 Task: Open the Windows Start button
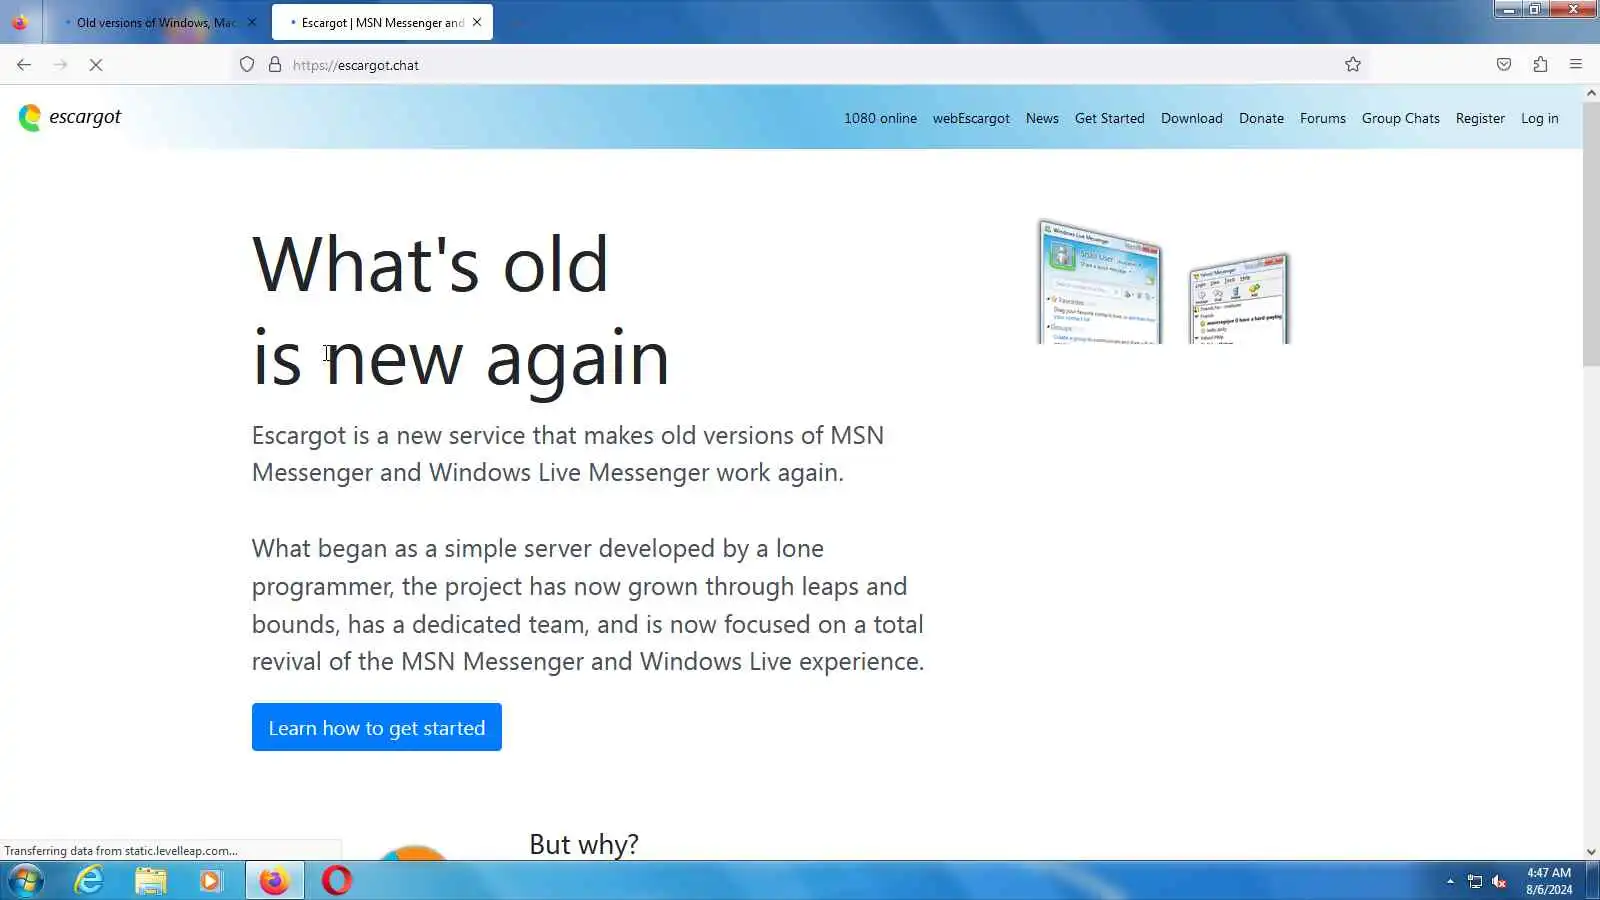26,881
